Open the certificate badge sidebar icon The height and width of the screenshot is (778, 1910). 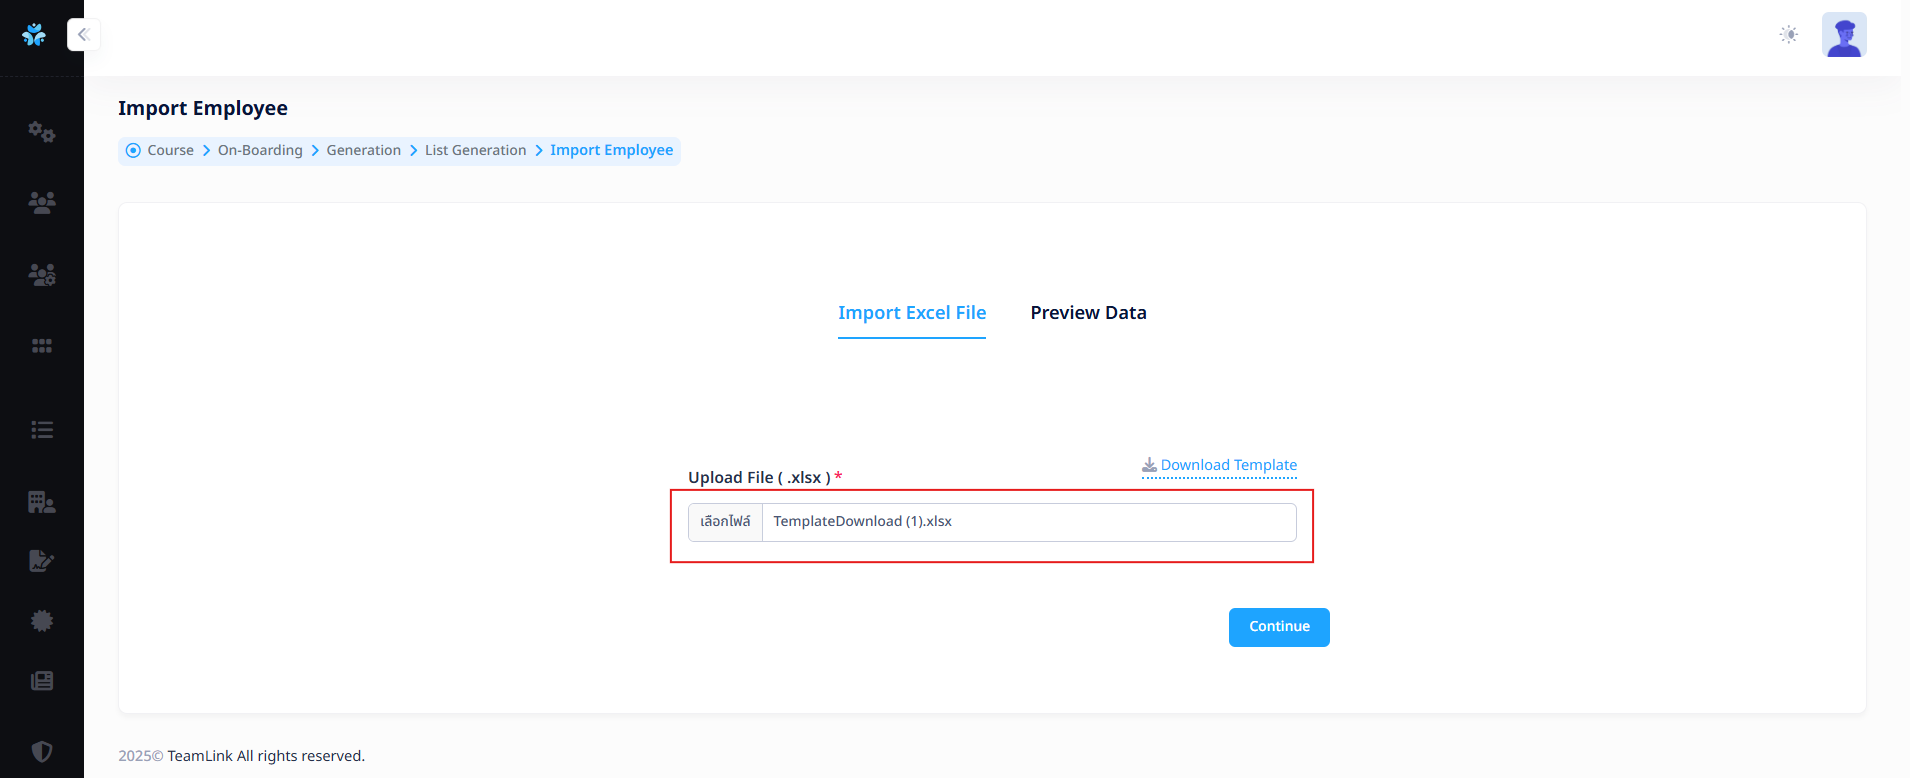click(42, 621)
